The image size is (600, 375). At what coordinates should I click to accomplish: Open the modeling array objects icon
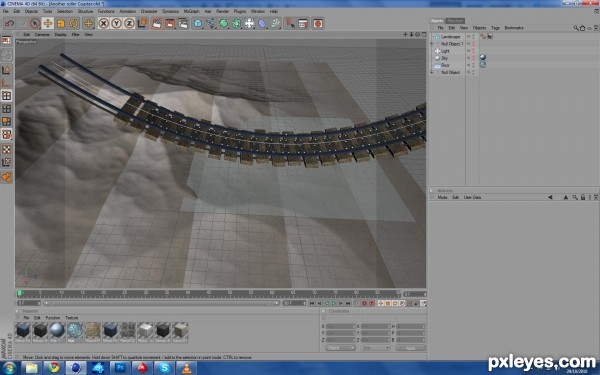pyautogui.click(x=236, y=23)
